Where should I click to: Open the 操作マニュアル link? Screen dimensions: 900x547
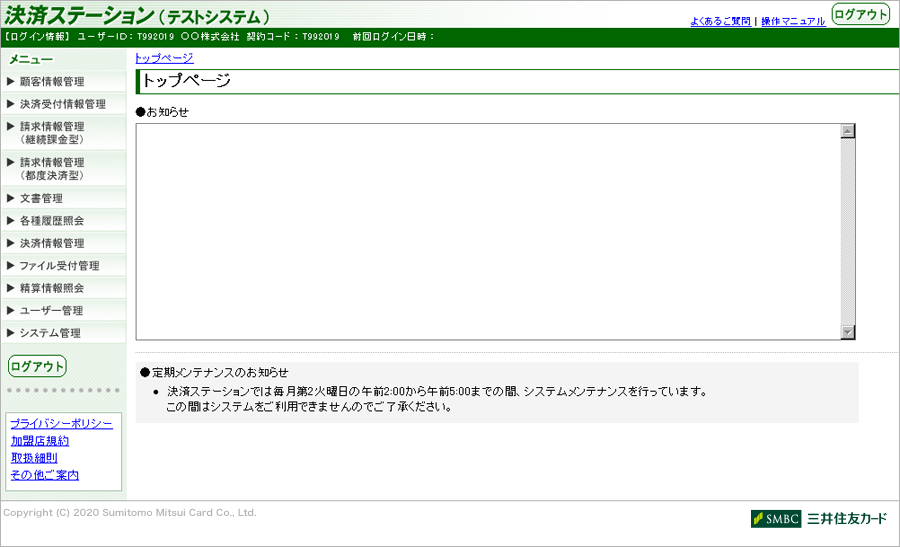pos(793,21)
